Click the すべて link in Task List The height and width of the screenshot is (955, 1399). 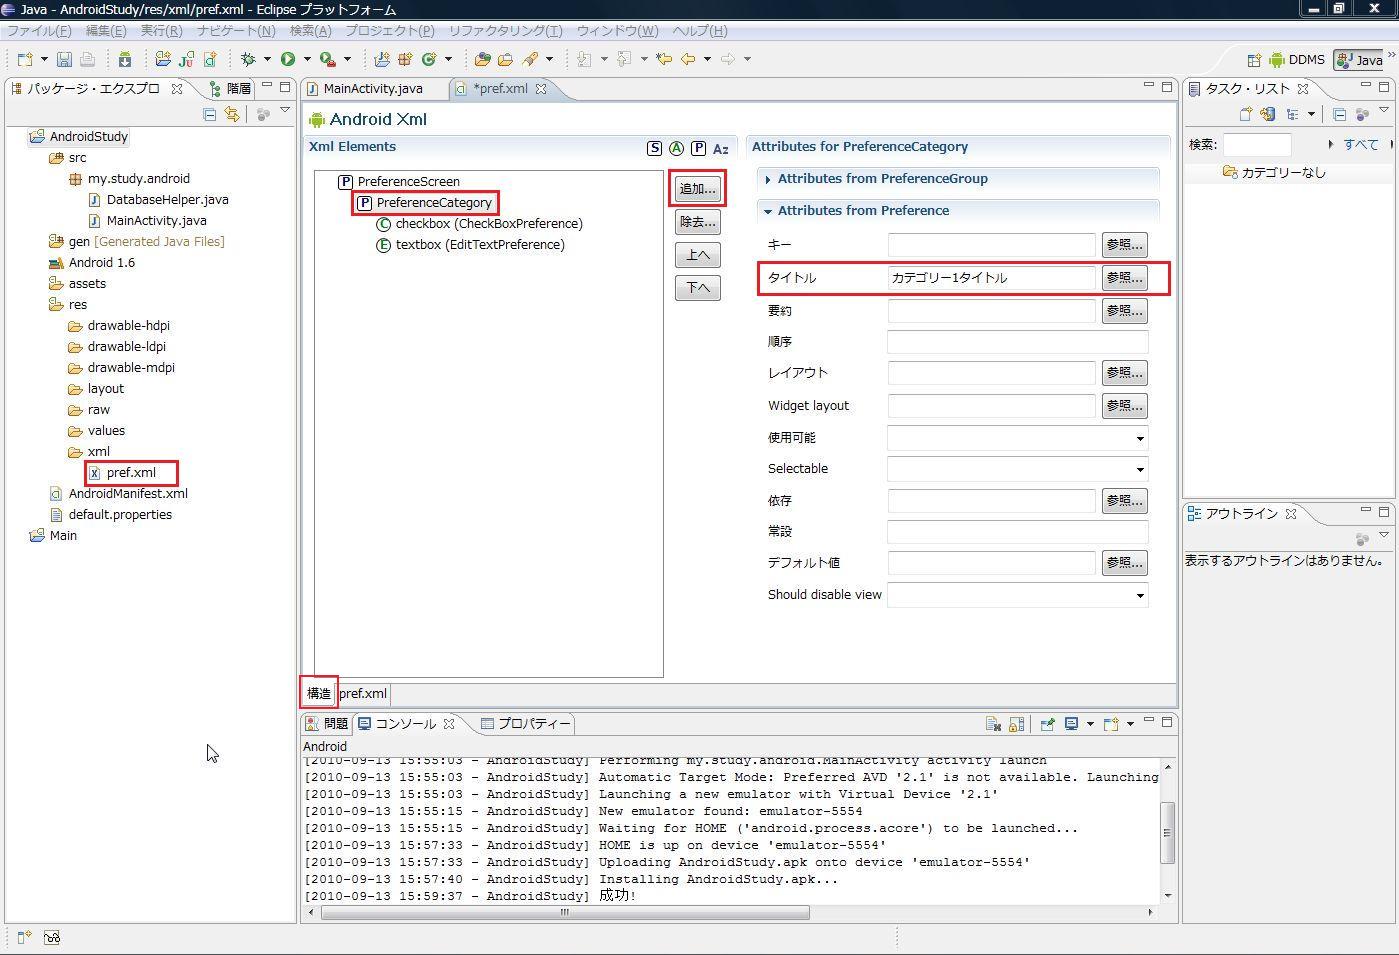[1361, 145]
